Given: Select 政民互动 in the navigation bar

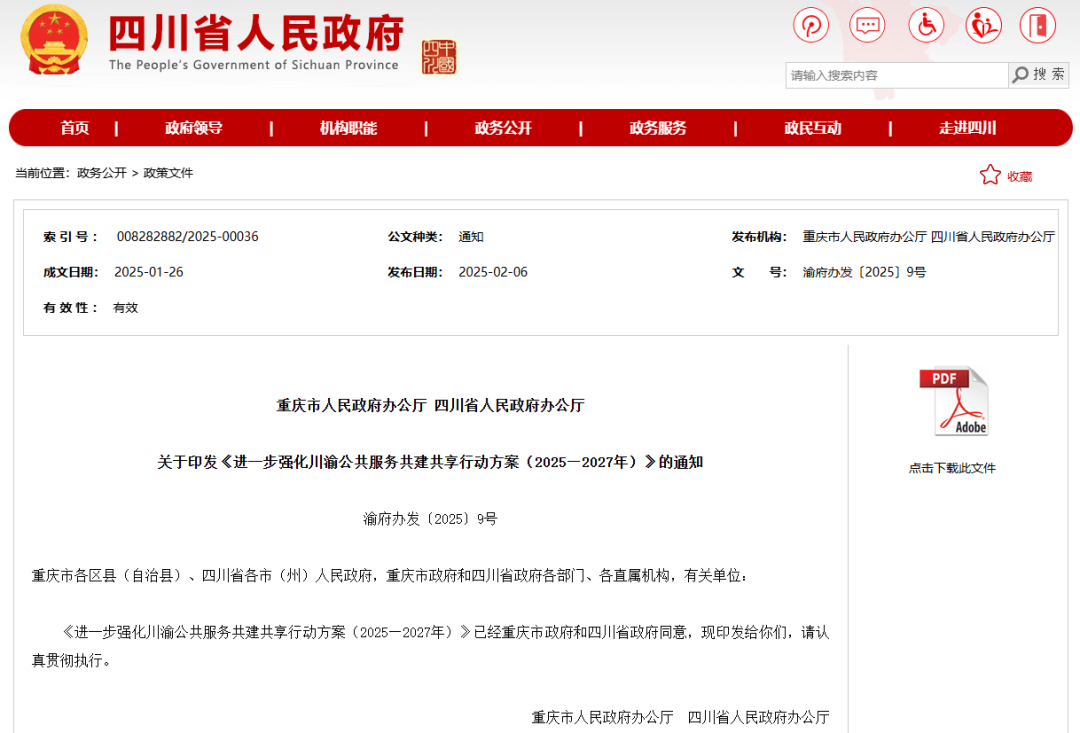Looking at the screenshot, I should click(812, 128).
